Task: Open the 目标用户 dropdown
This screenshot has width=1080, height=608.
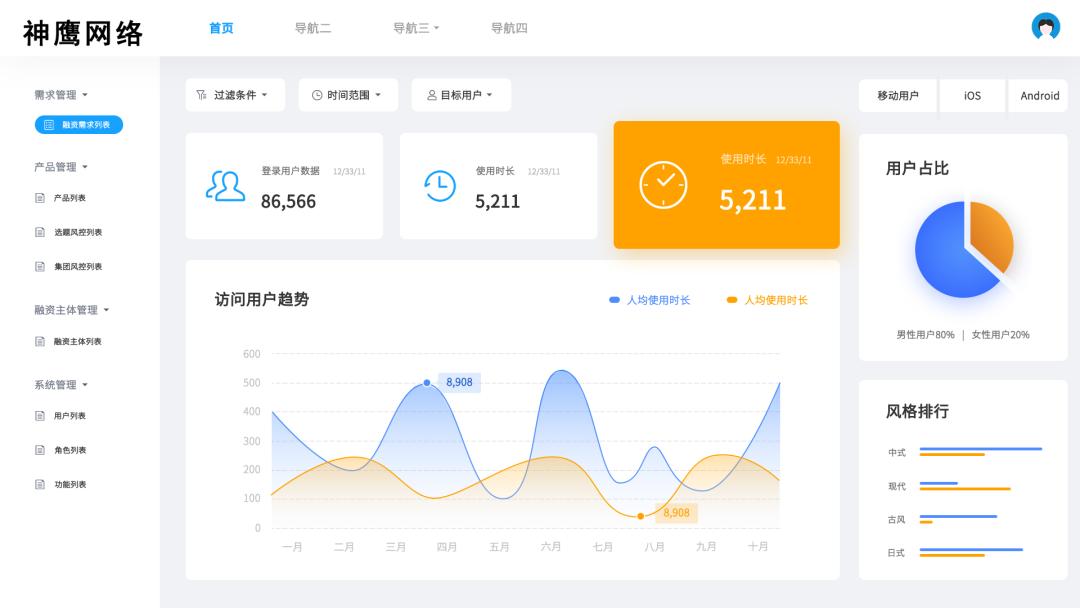Action: 461,94
